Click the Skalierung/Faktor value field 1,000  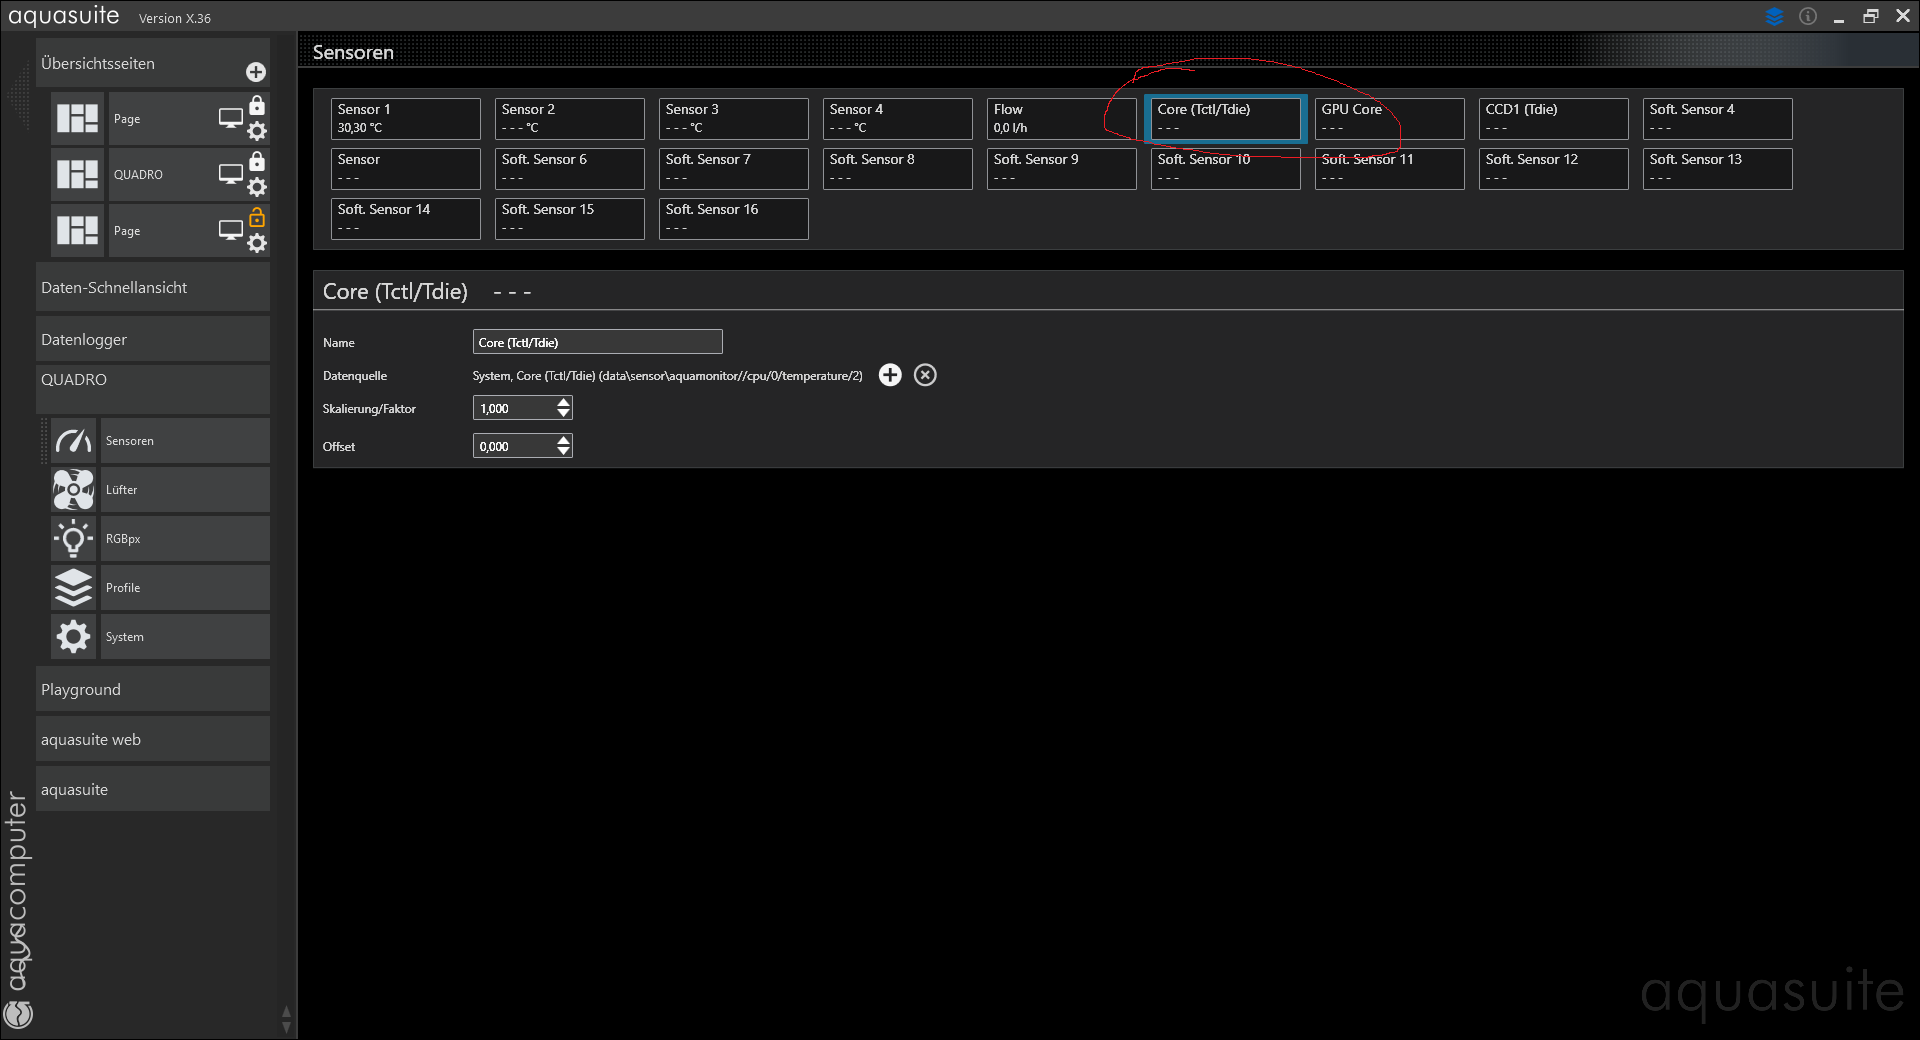coord(514,408)
